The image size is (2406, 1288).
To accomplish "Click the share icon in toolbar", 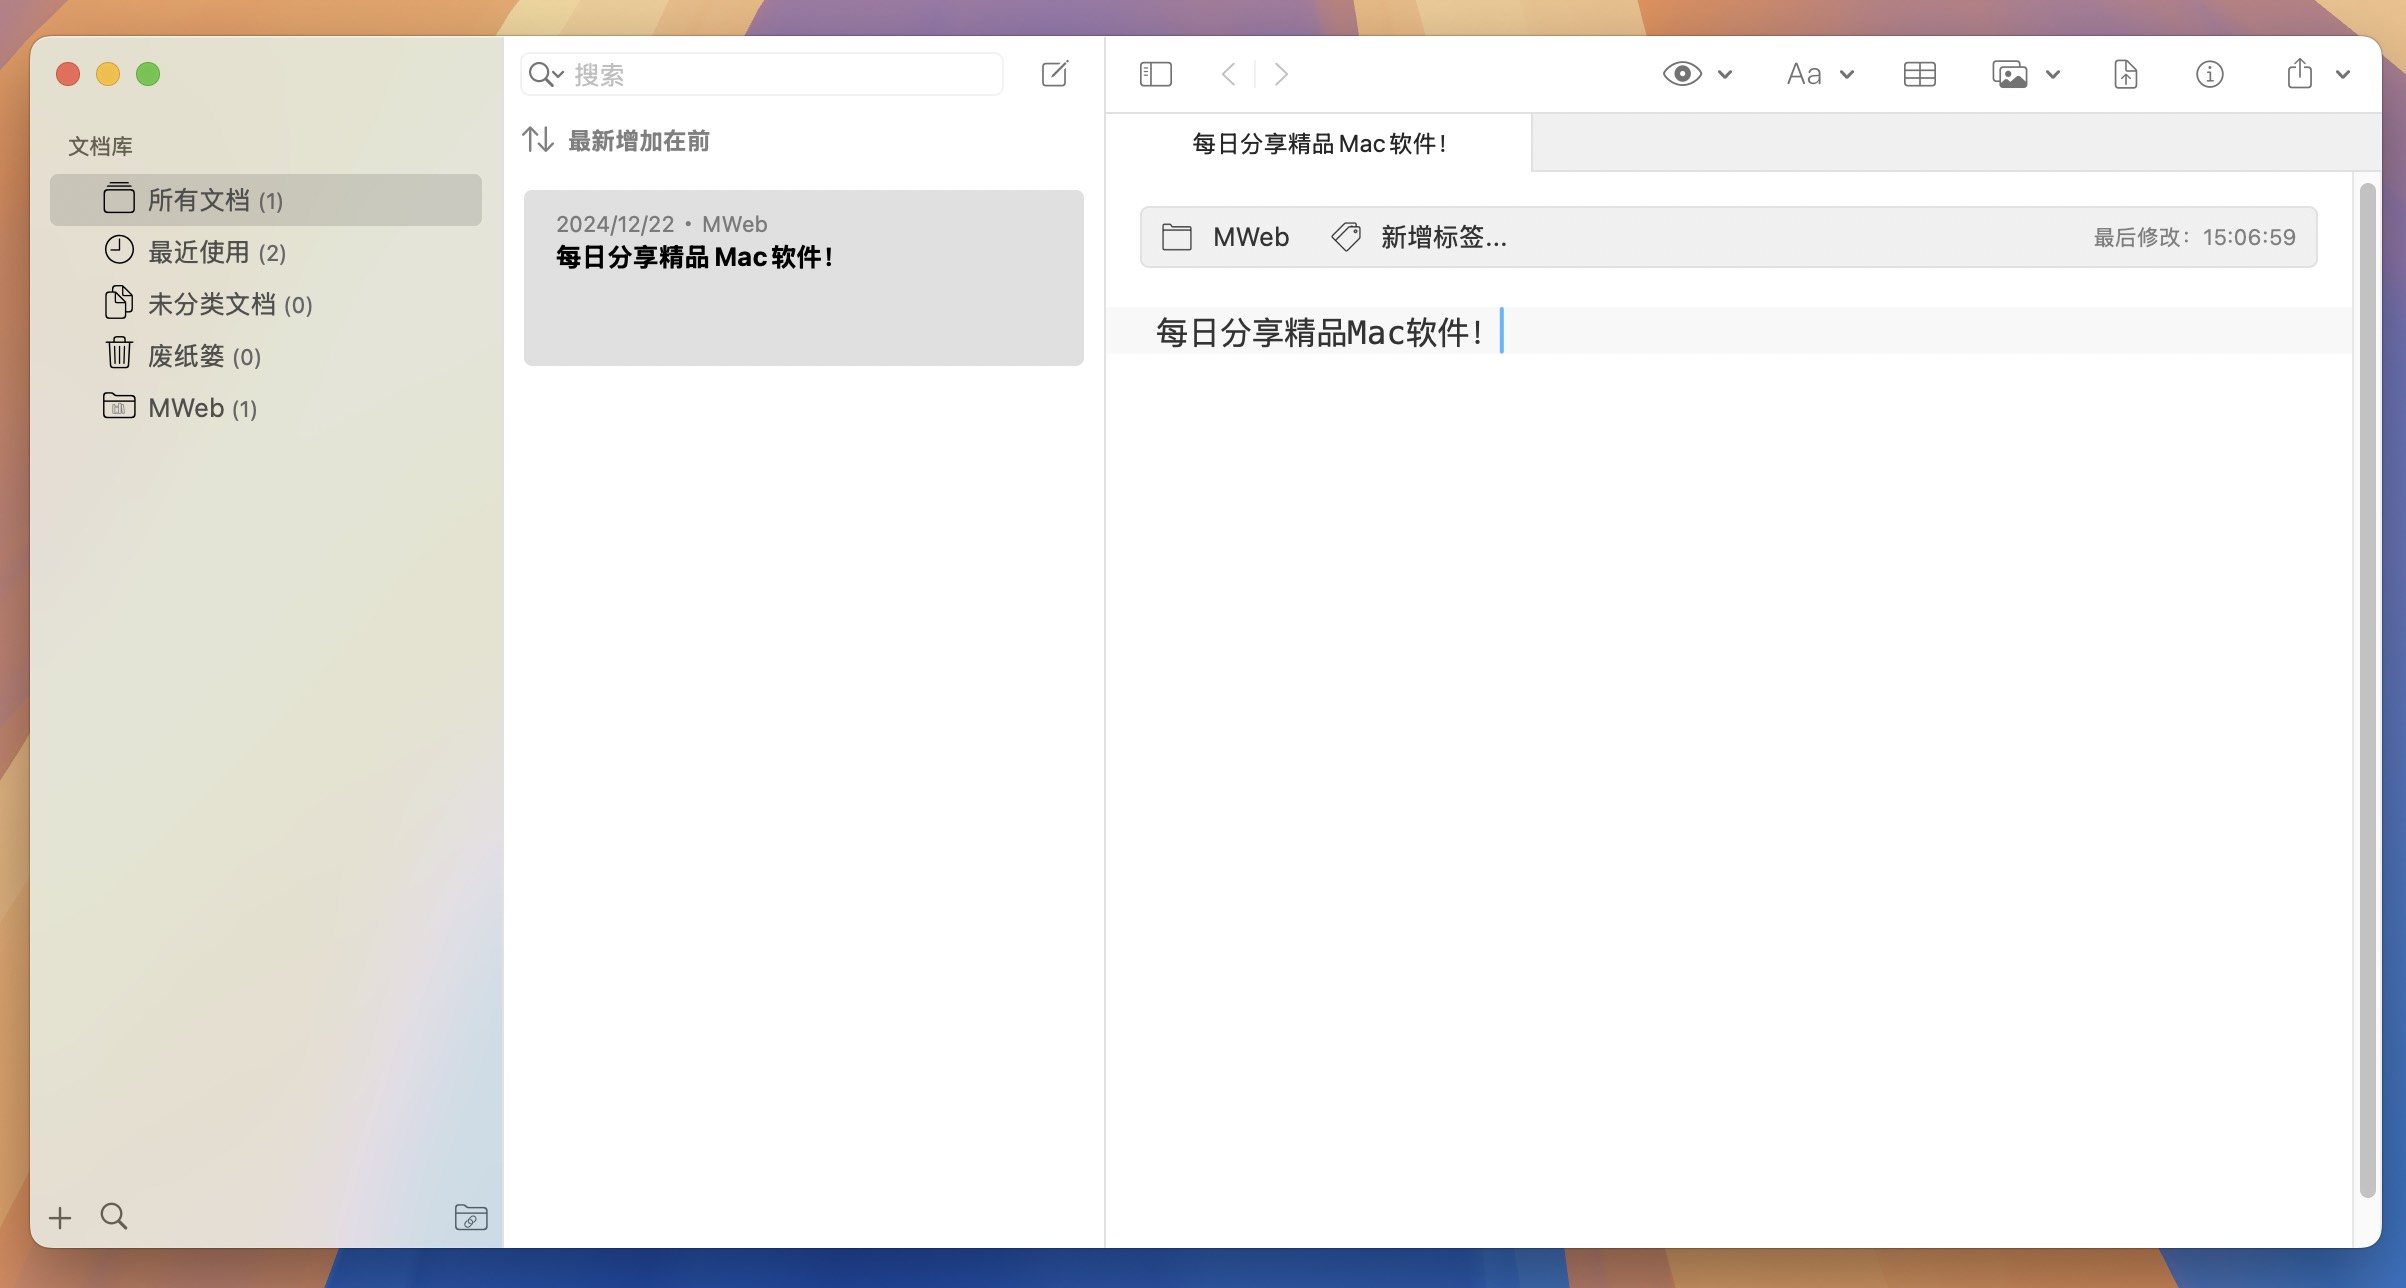I will point(2299,74).
